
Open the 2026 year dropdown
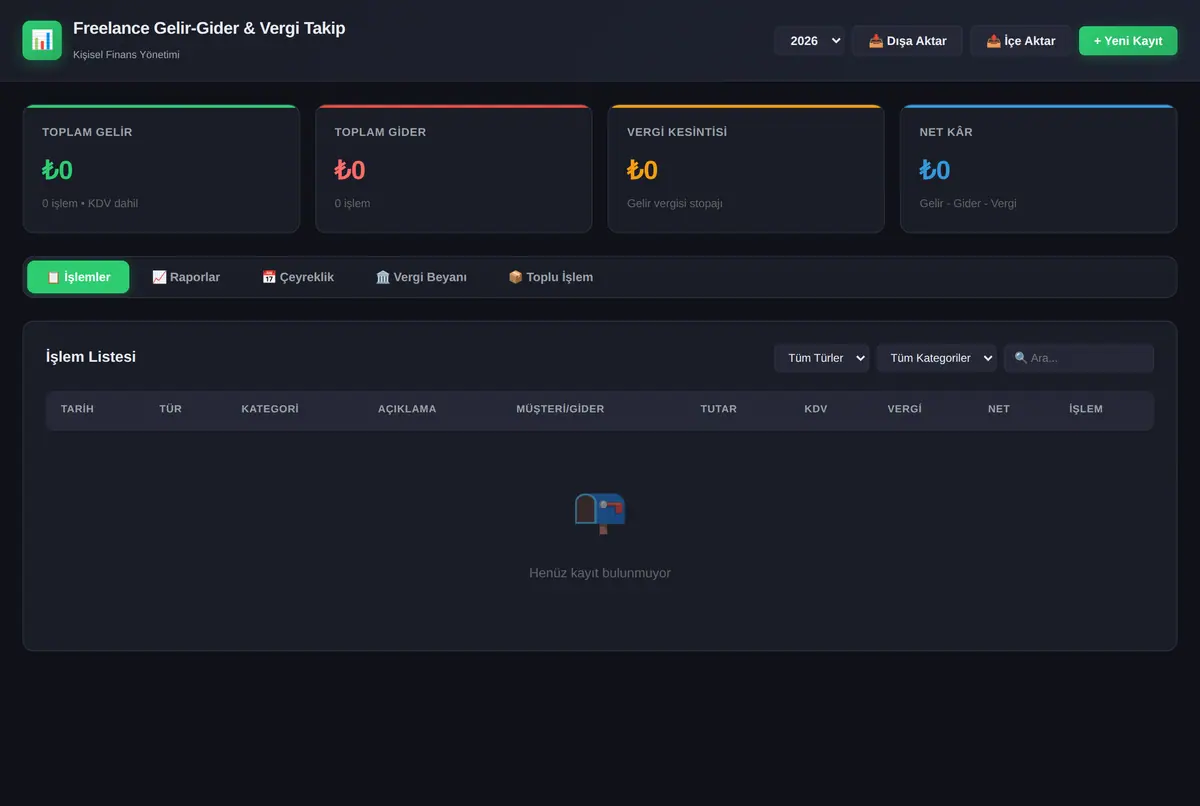[x=809, y=41]
